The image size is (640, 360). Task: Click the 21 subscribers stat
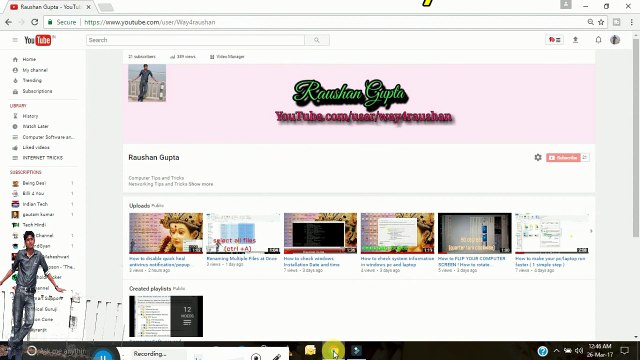point(142,57)
